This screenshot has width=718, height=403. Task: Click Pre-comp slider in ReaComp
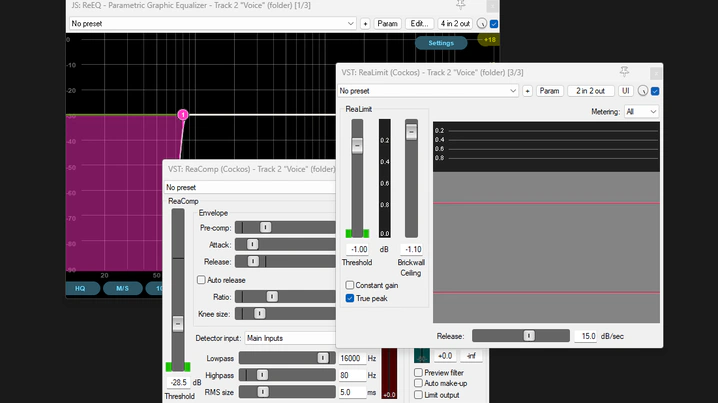[x=285, y=227]
